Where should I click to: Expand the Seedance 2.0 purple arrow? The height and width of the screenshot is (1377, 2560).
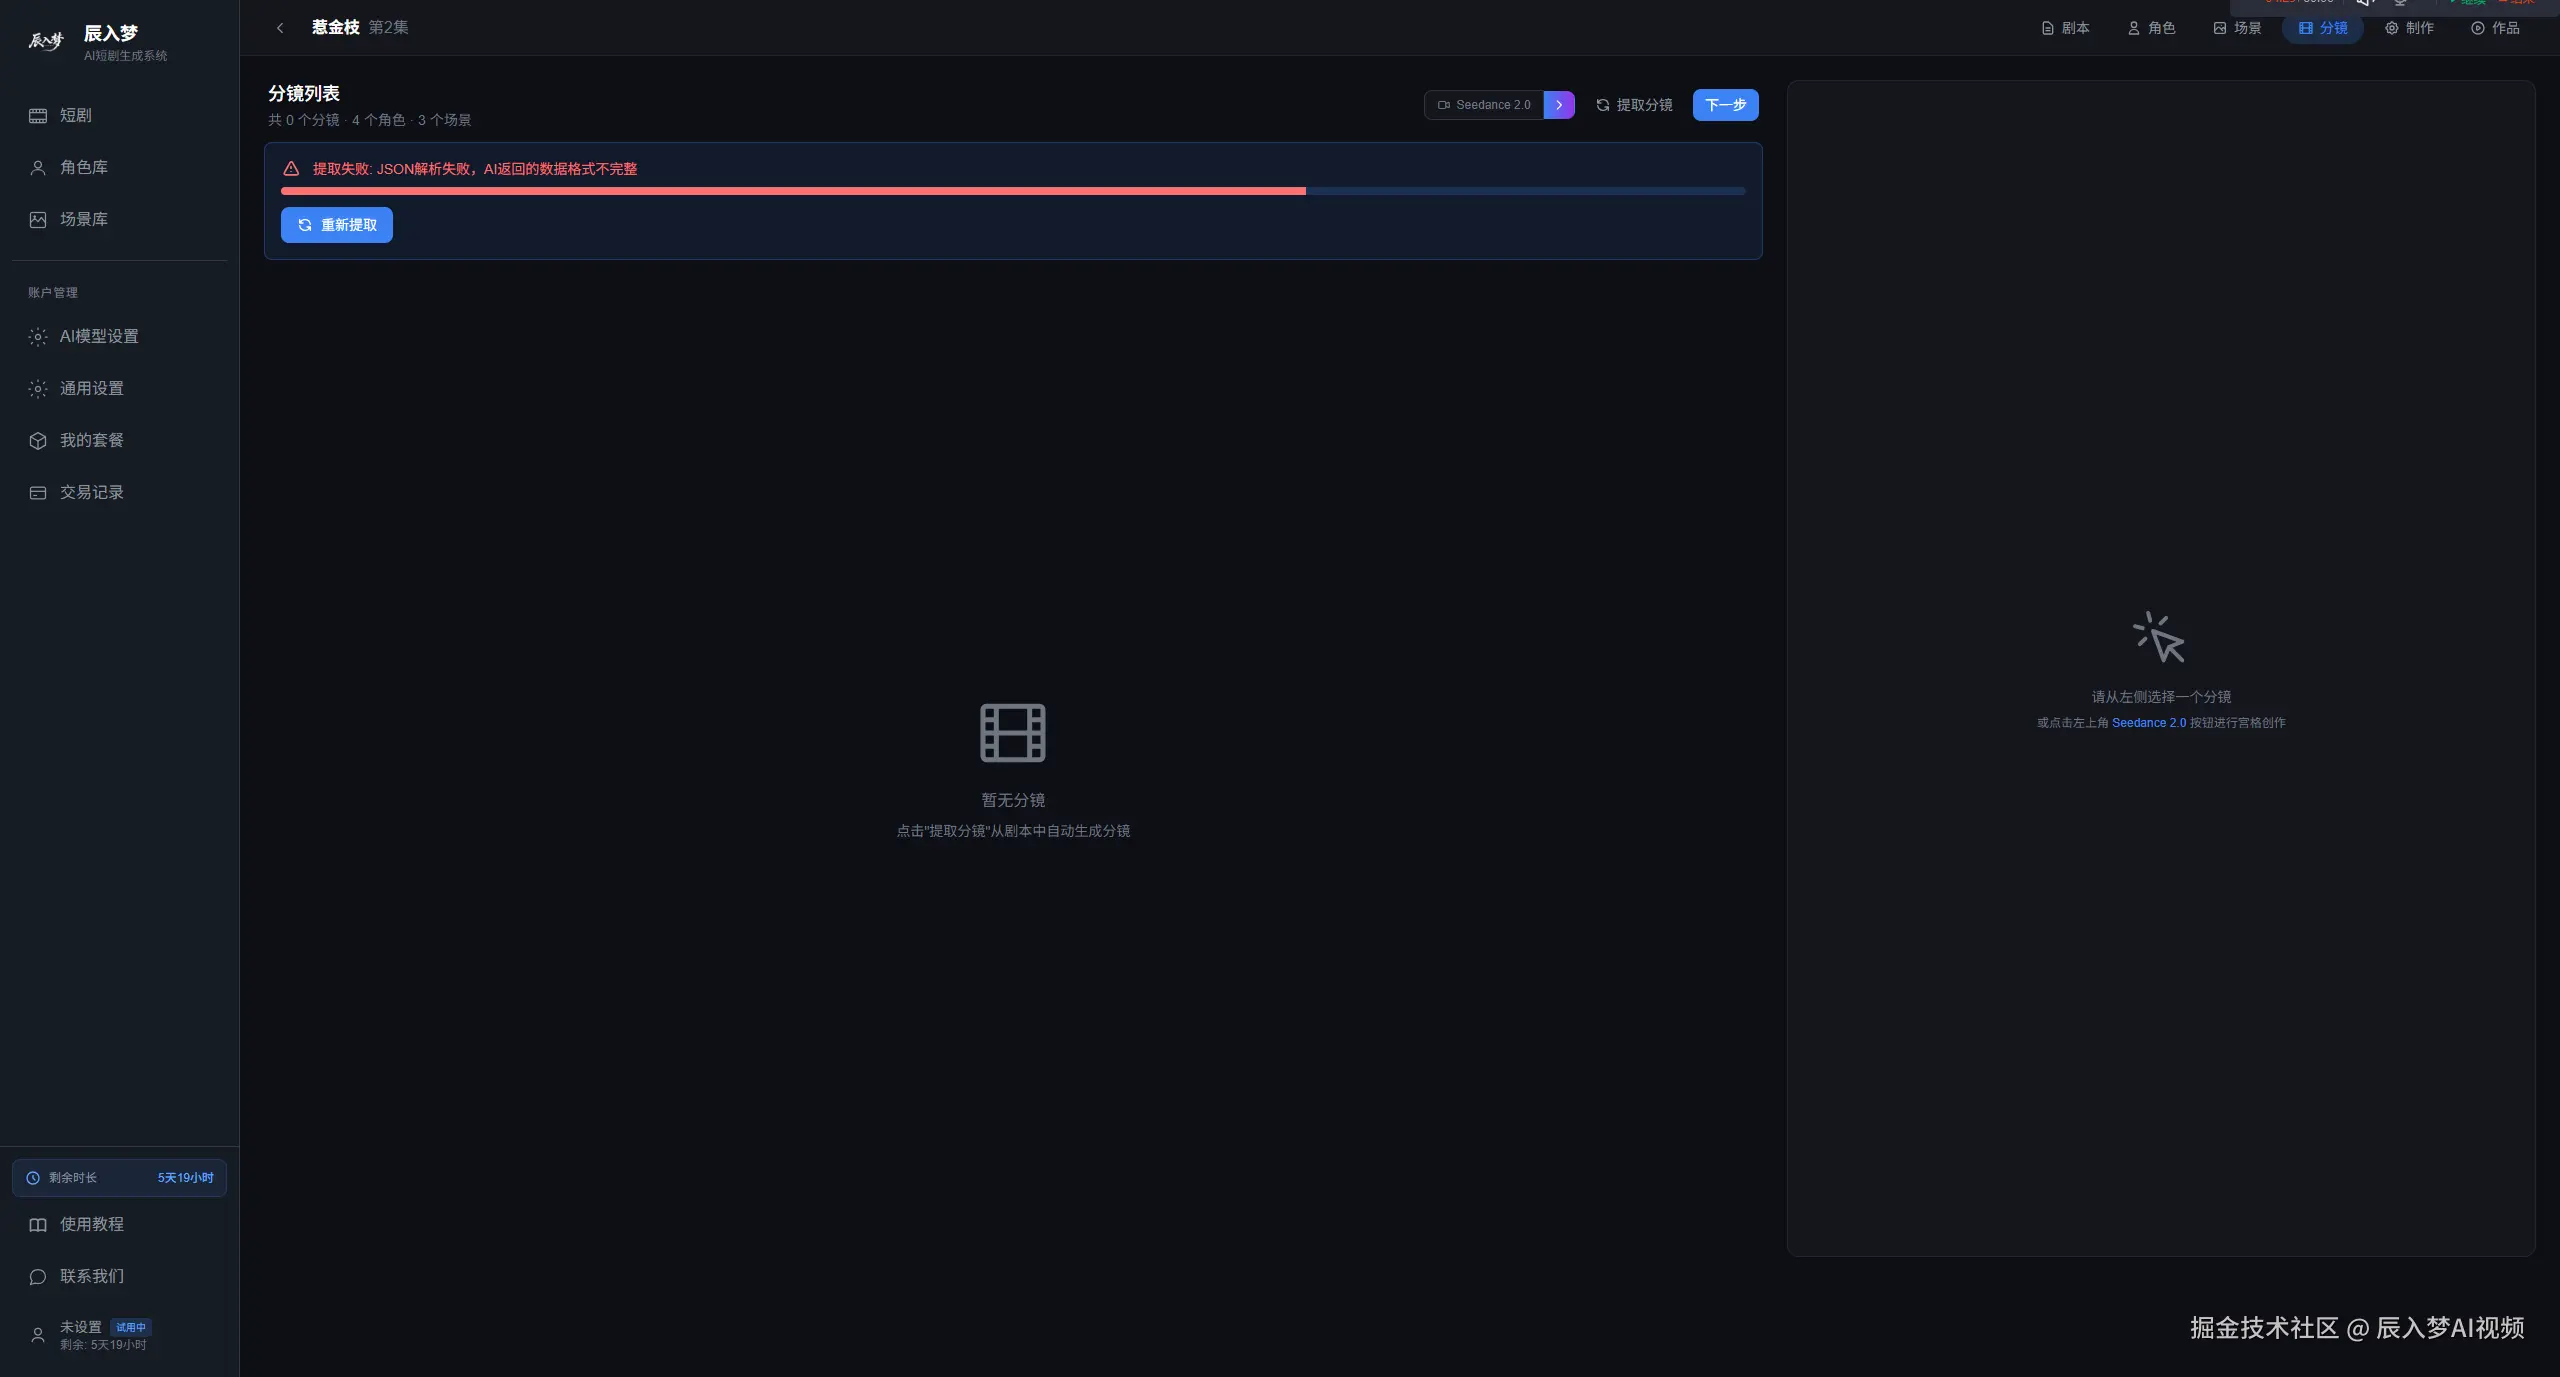pyautogui.click(x=1558, y=105)
